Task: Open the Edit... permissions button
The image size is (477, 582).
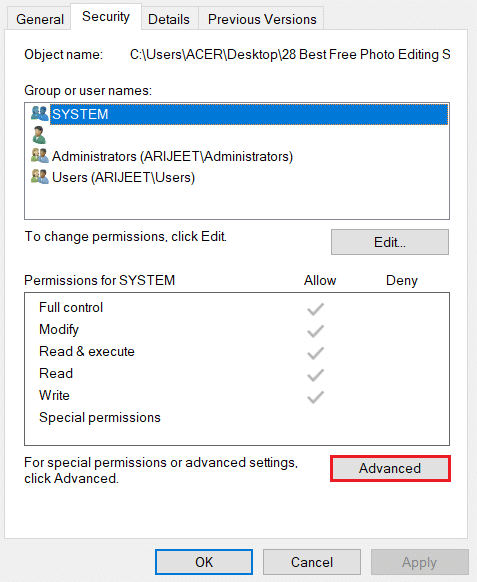Action: (390, 242)
